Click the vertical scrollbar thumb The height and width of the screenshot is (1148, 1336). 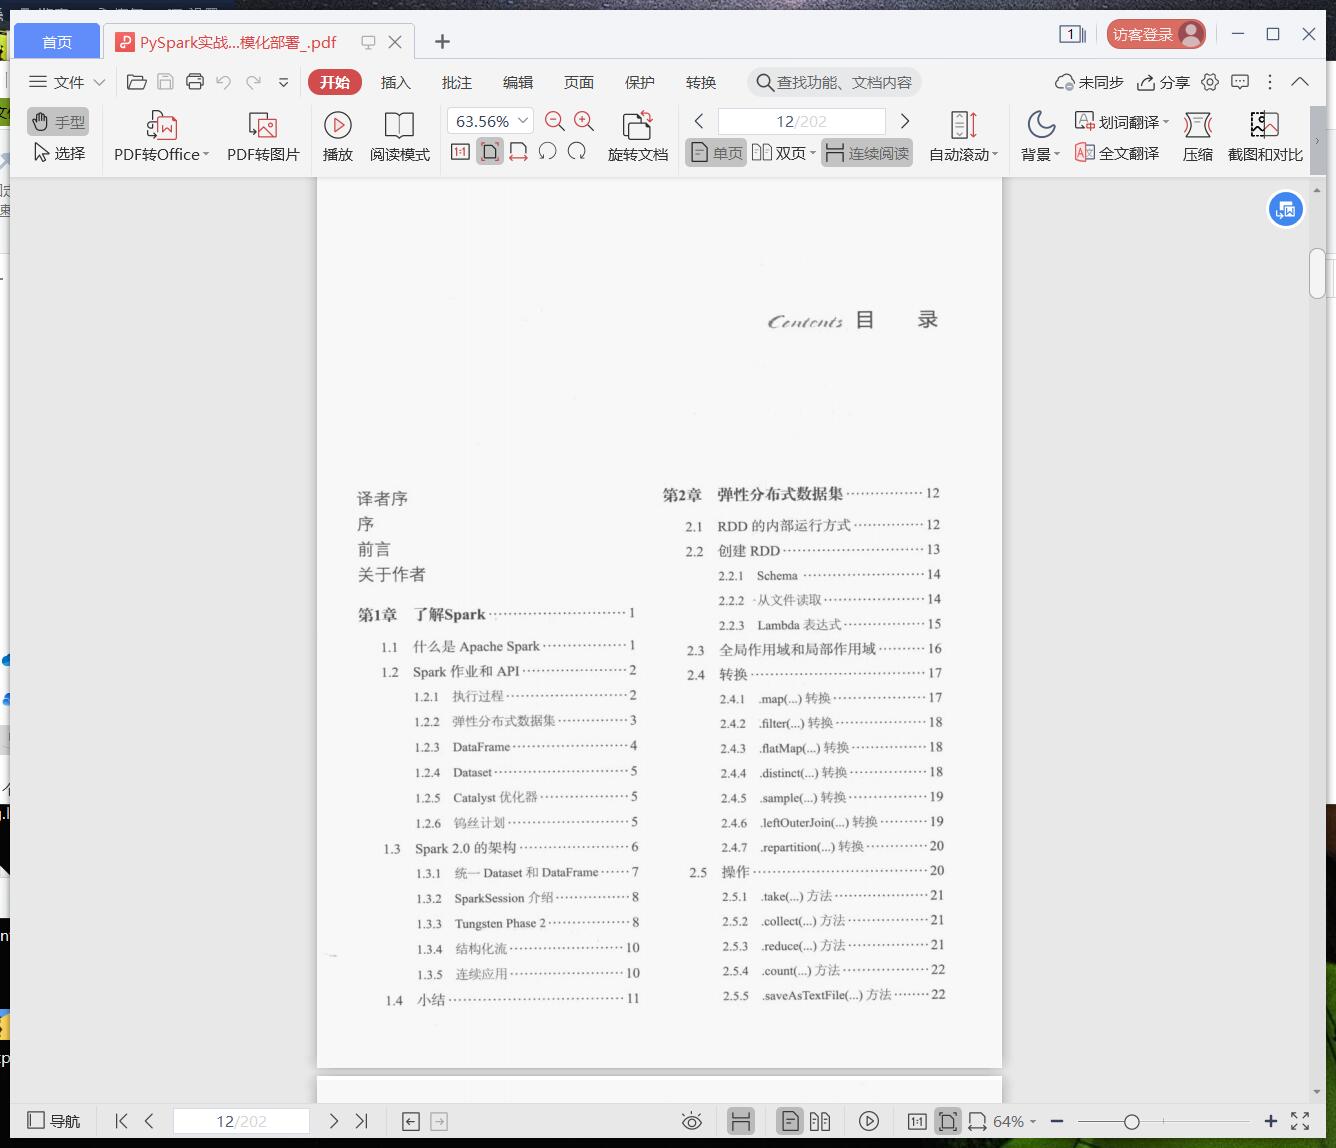(1317, 273)
